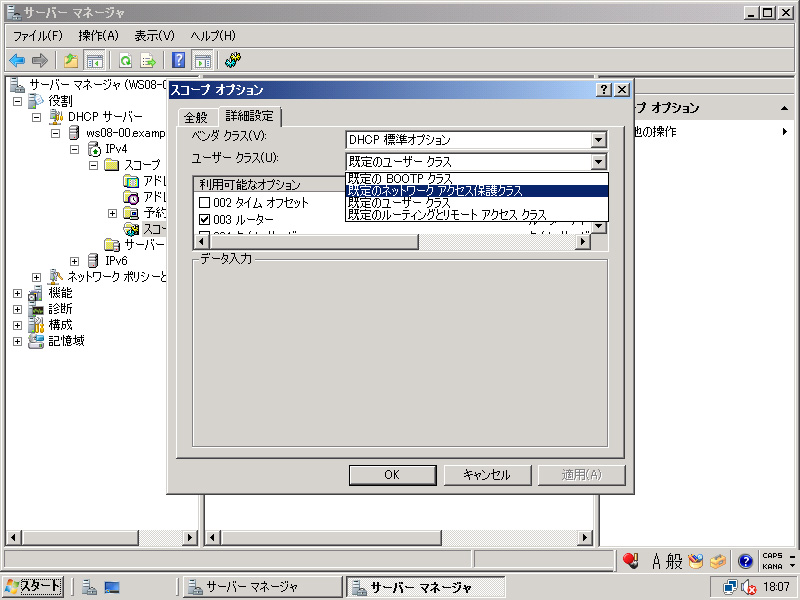Select the DHCP サーバー tree node icon

pos(56,117)
